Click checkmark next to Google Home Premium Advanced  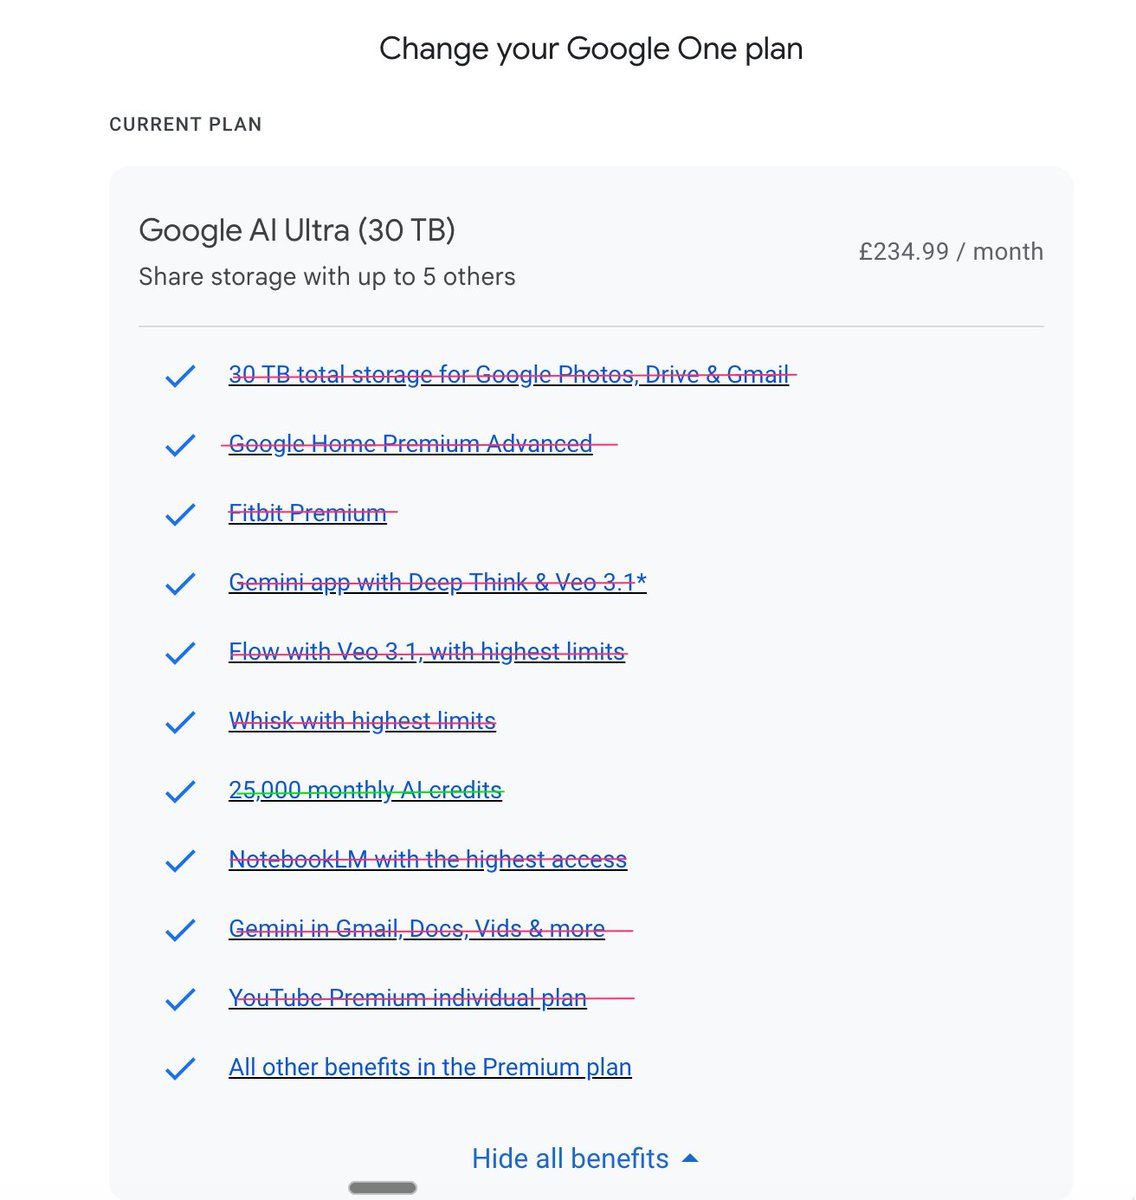tap(180, 445)
